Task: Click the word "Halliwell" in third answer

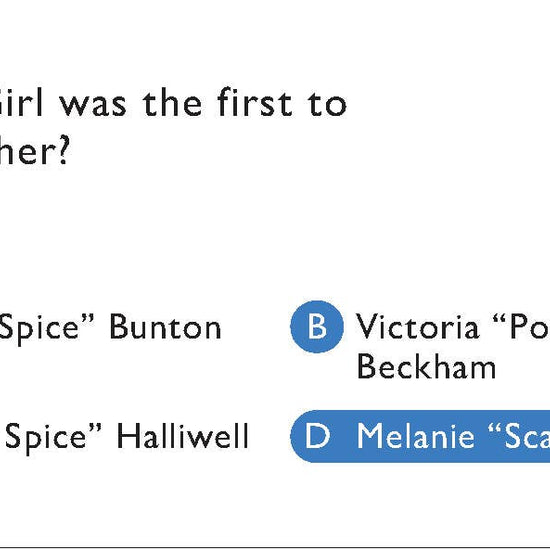Action: [x=182, y=436]
